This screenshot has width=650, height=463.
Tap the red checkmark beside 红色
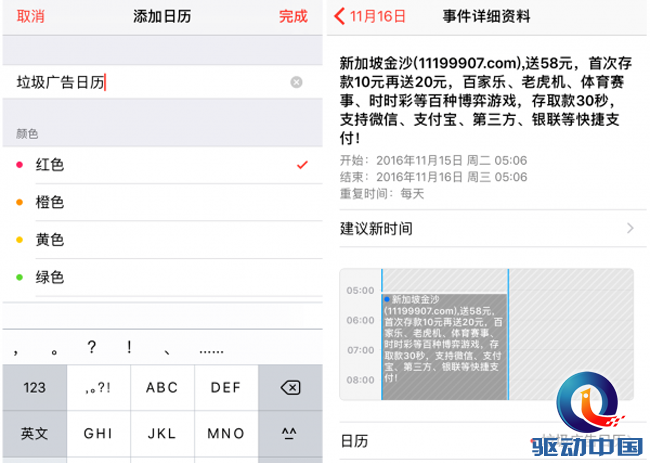[x=302, y=165]
